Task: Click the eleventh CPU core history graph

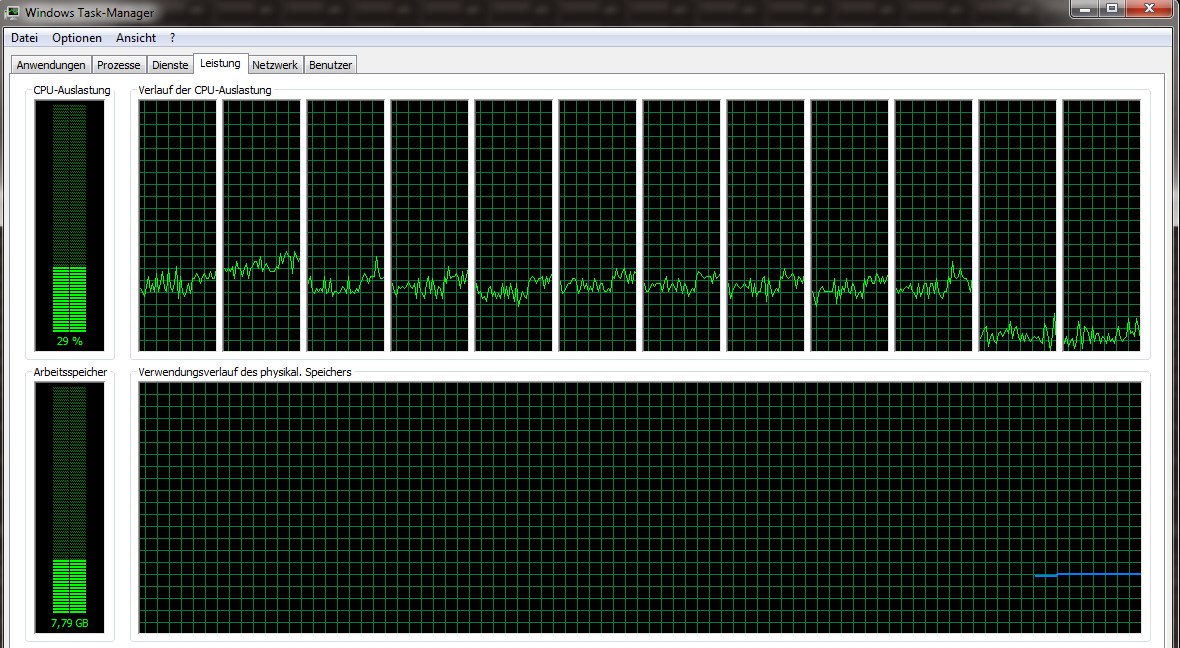Action: pos(1017,226)
